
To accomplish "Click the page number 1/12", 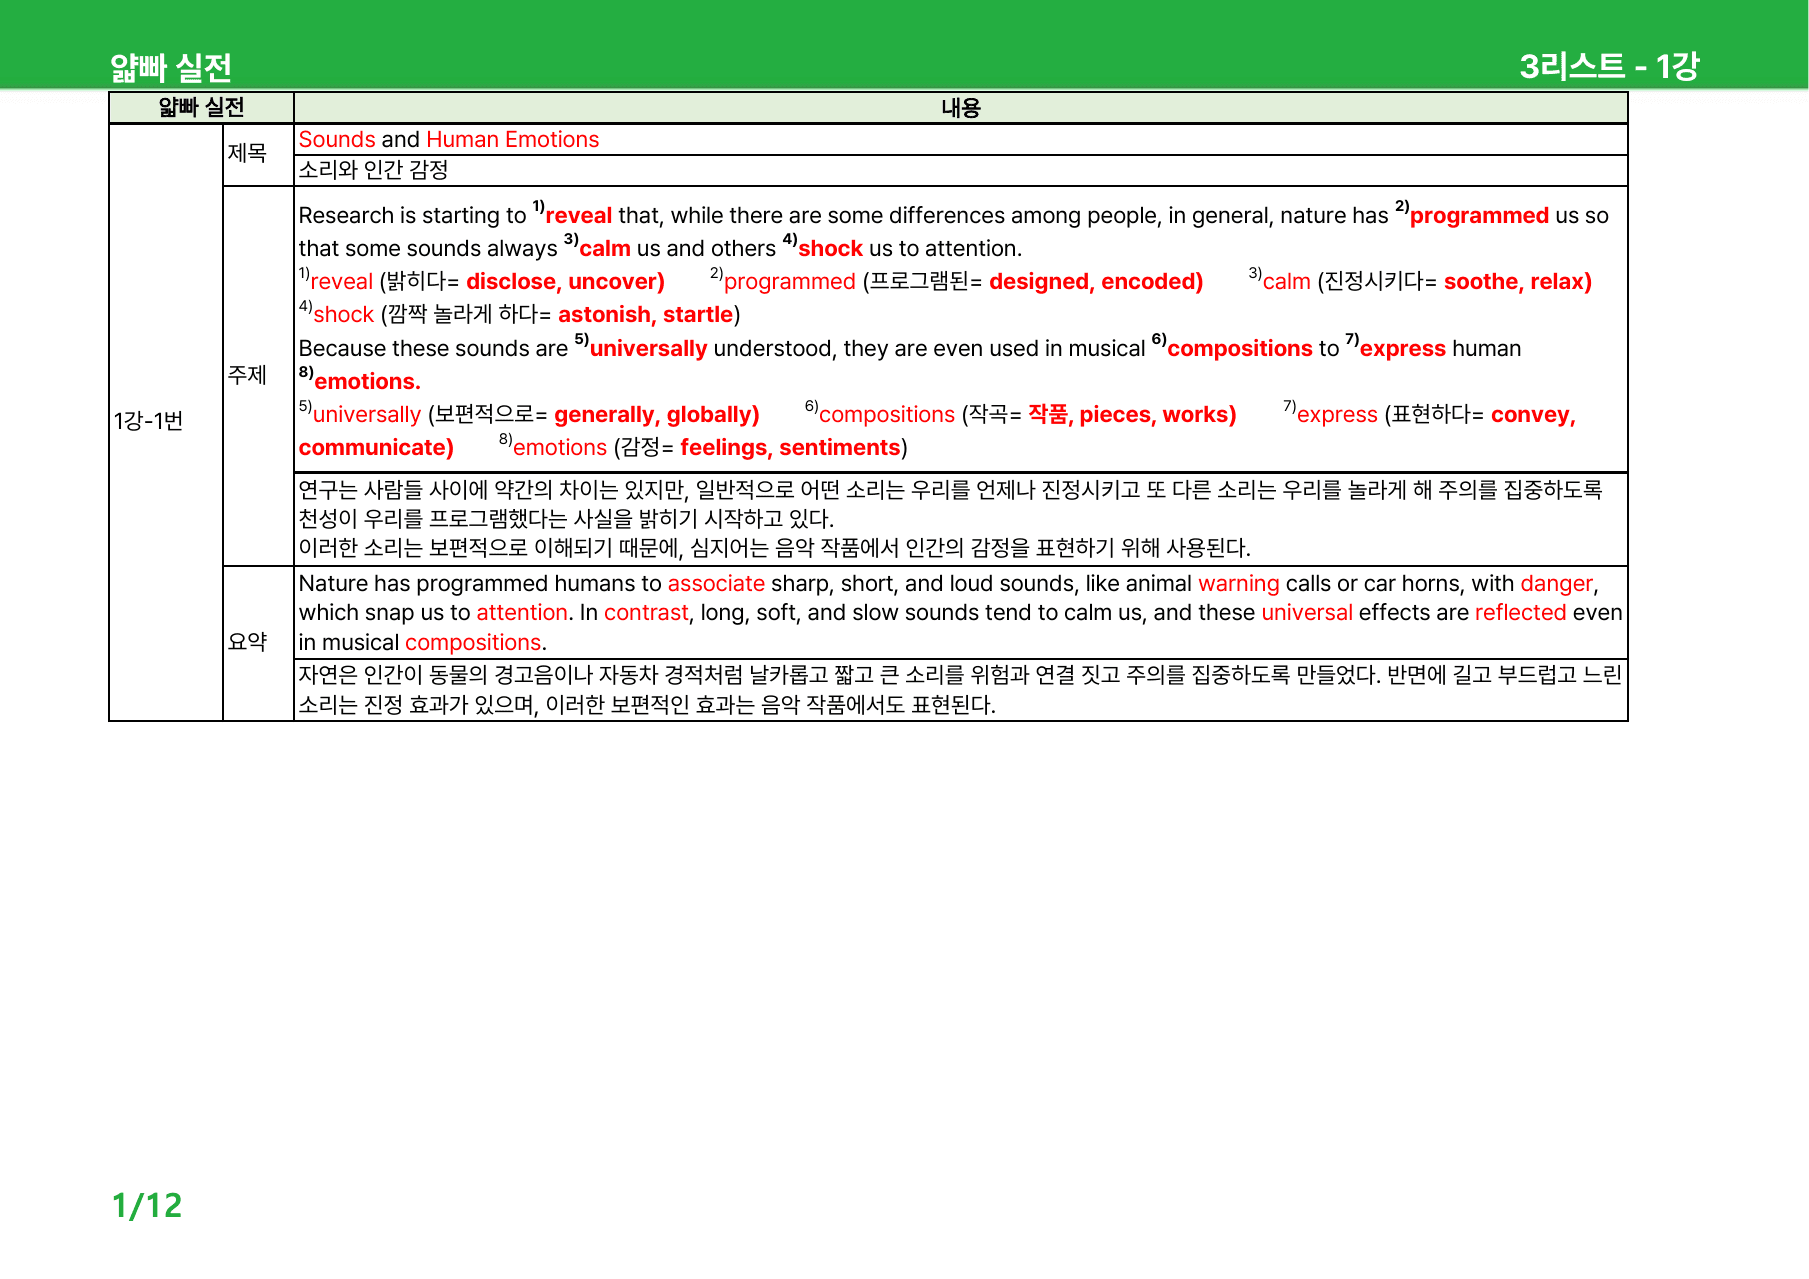I will [x=147, y=1206].
